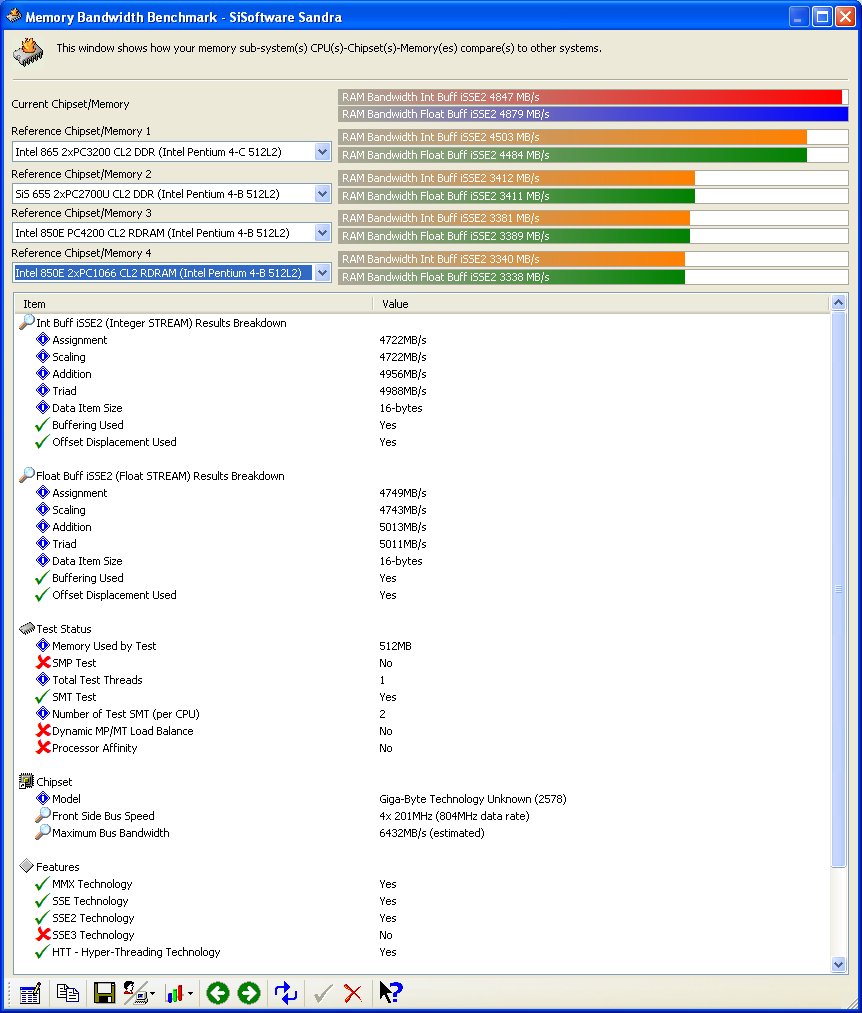The image size is (862, 1013).
Task: Click the chip icon beside Test Status
Action: 26,628
